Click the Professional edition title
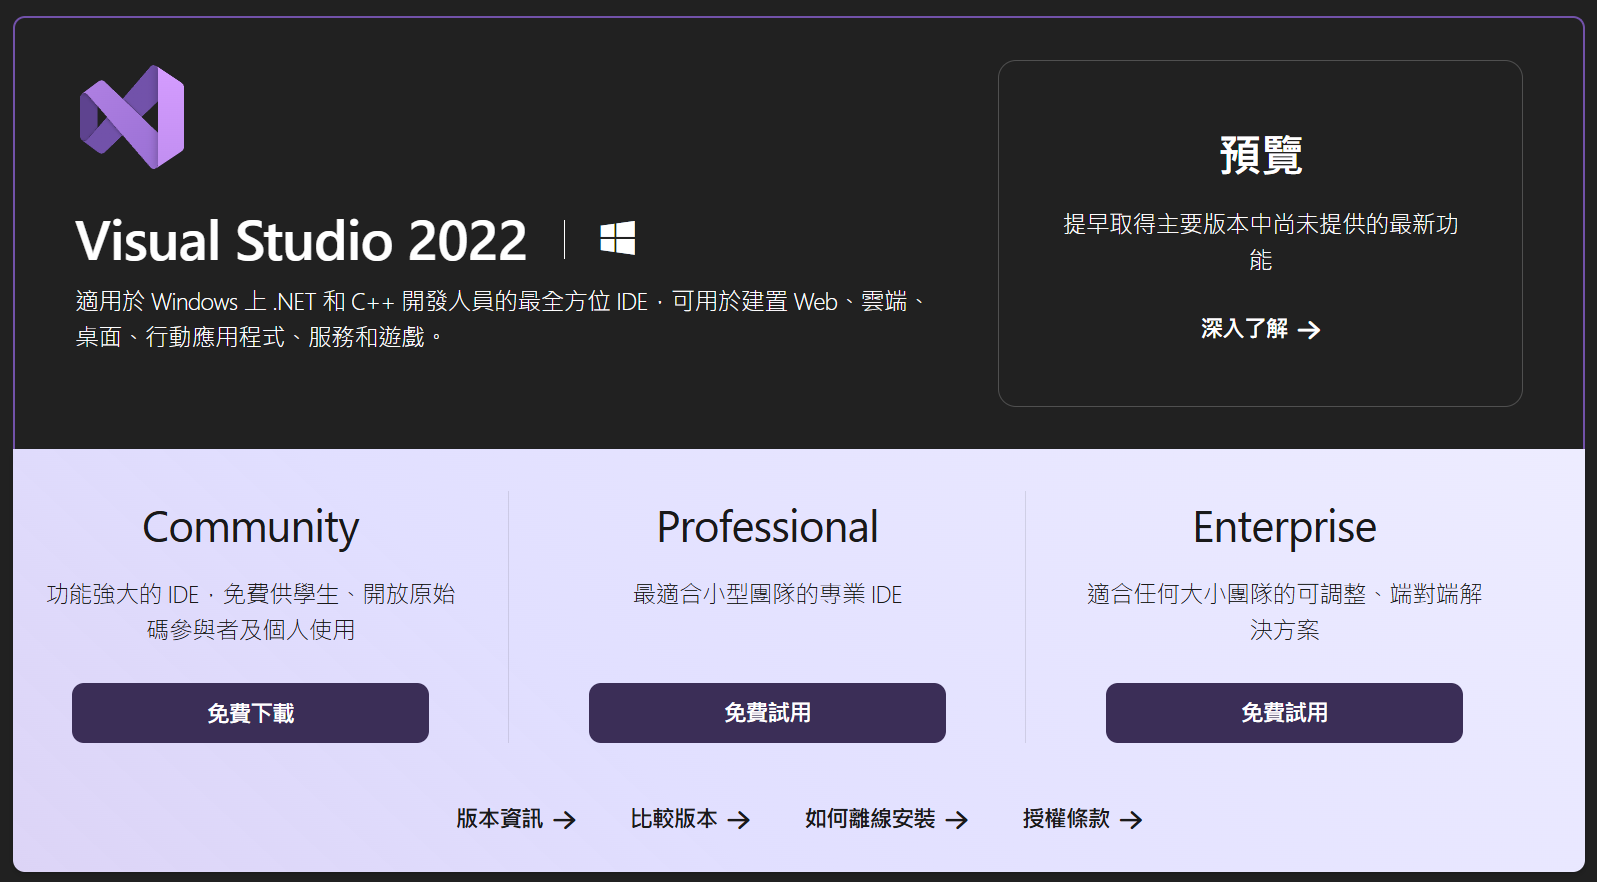Viewport: 1597px width, 882px height. [x=767, y=527]
